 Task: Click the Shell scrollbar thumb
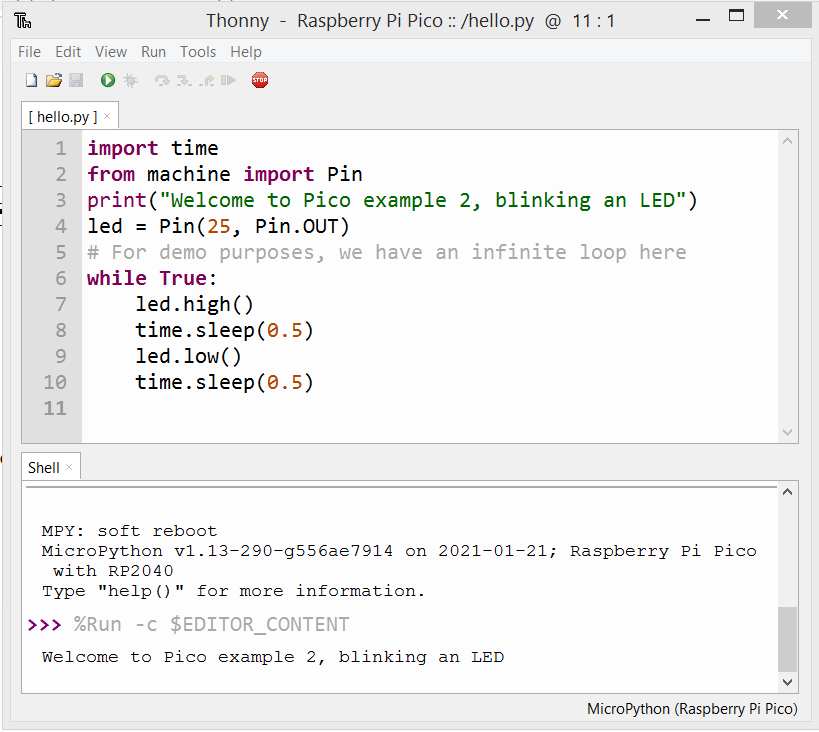(788, 639)
